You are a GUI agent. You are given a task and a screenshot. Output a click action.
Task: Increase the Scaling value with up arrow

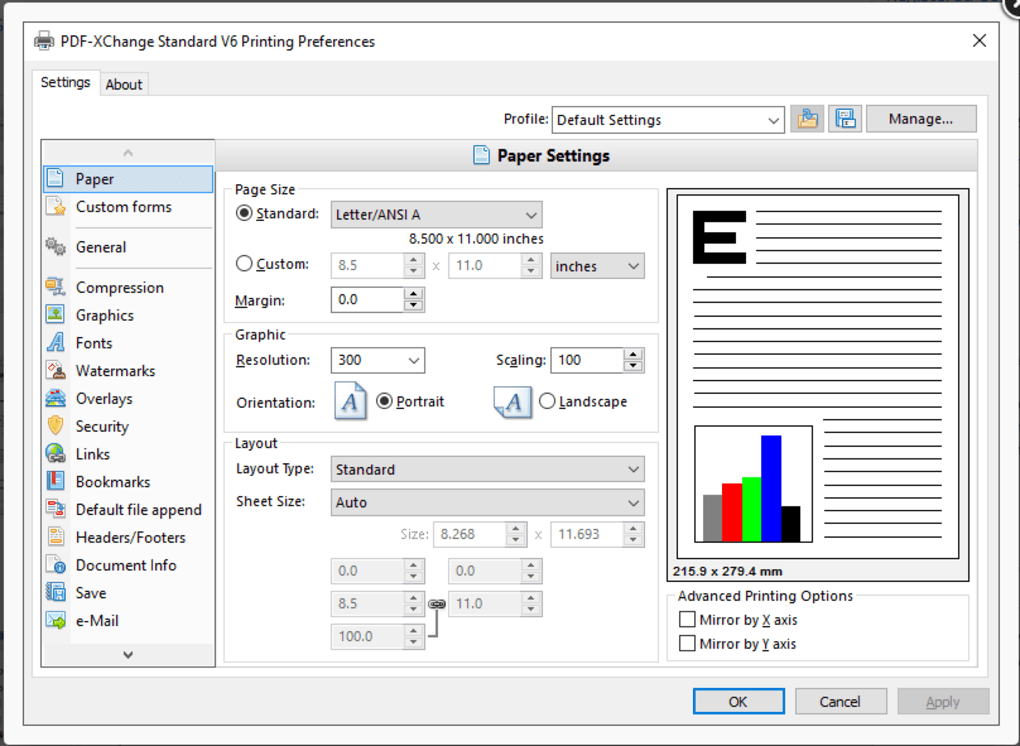point(633,354)
